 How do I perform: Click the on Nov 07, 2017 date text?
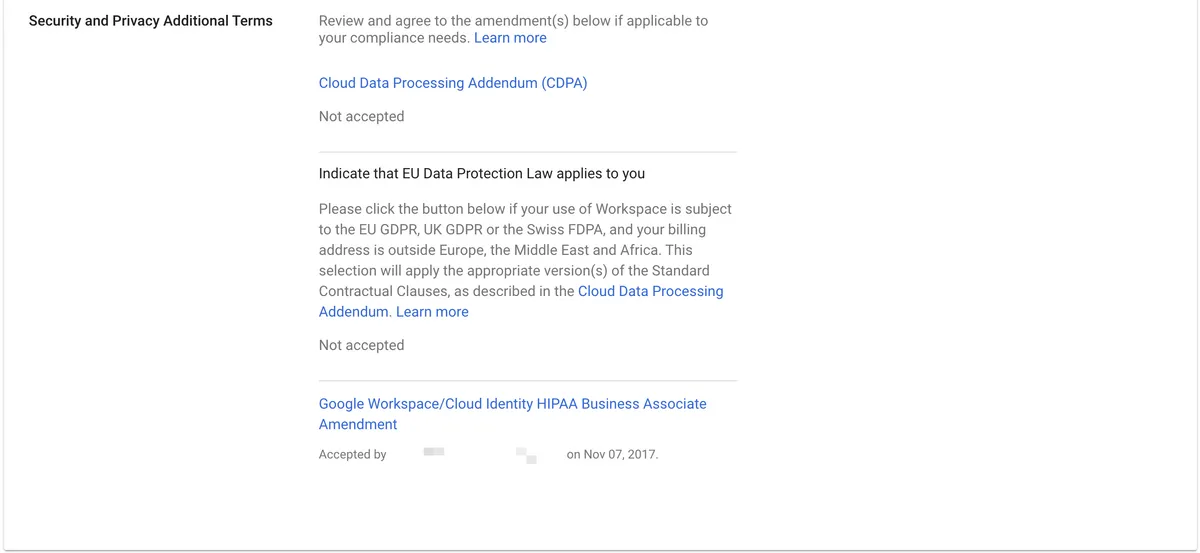click(613, 454)
